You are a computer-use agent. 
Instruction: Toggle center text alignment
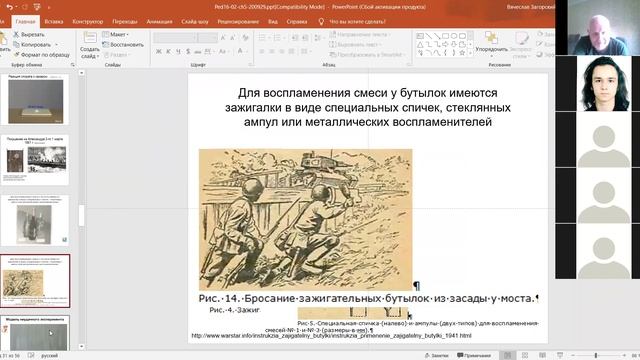pos(272,51)
